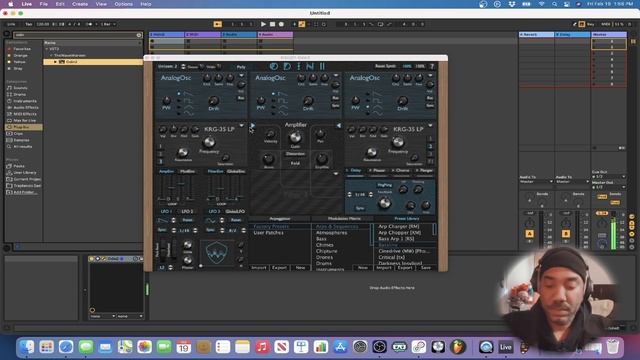Viewport: 640px width, 360px height.
Task: Select the Max for Live browser category
Action: 24,120
